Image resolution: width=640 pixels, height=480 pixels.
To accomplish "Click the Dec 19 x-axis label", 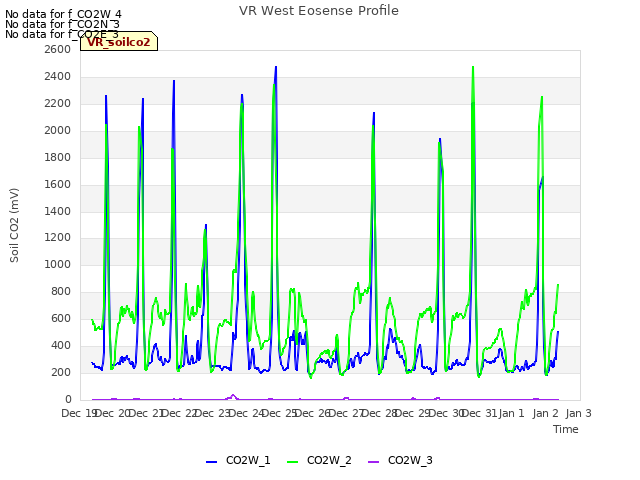I will coord(78,413).
